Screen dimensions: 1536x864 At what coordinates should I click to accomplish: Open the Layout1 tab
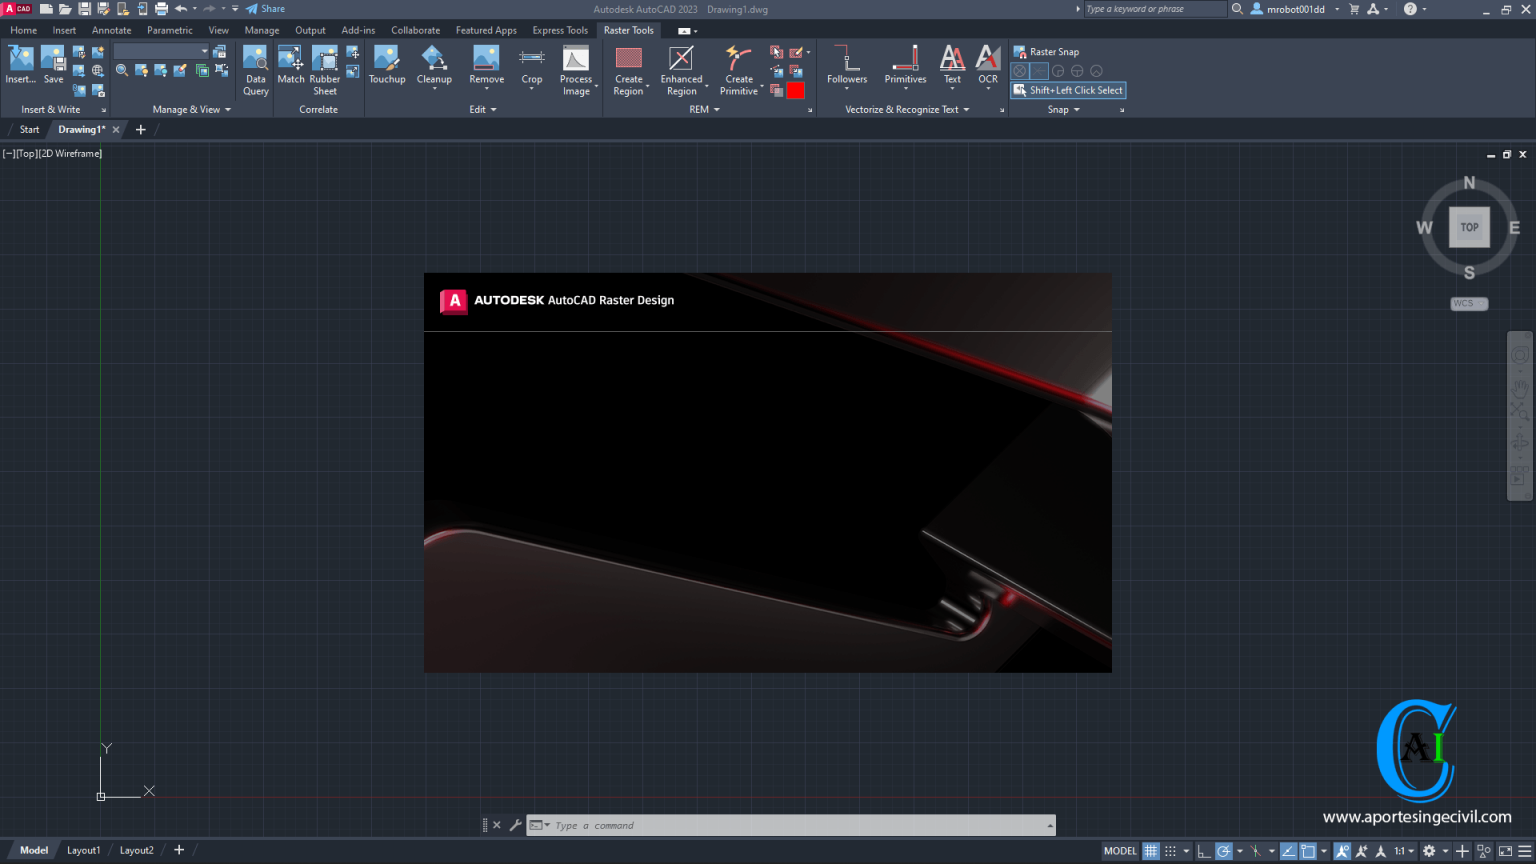click(x=84, y=849)
